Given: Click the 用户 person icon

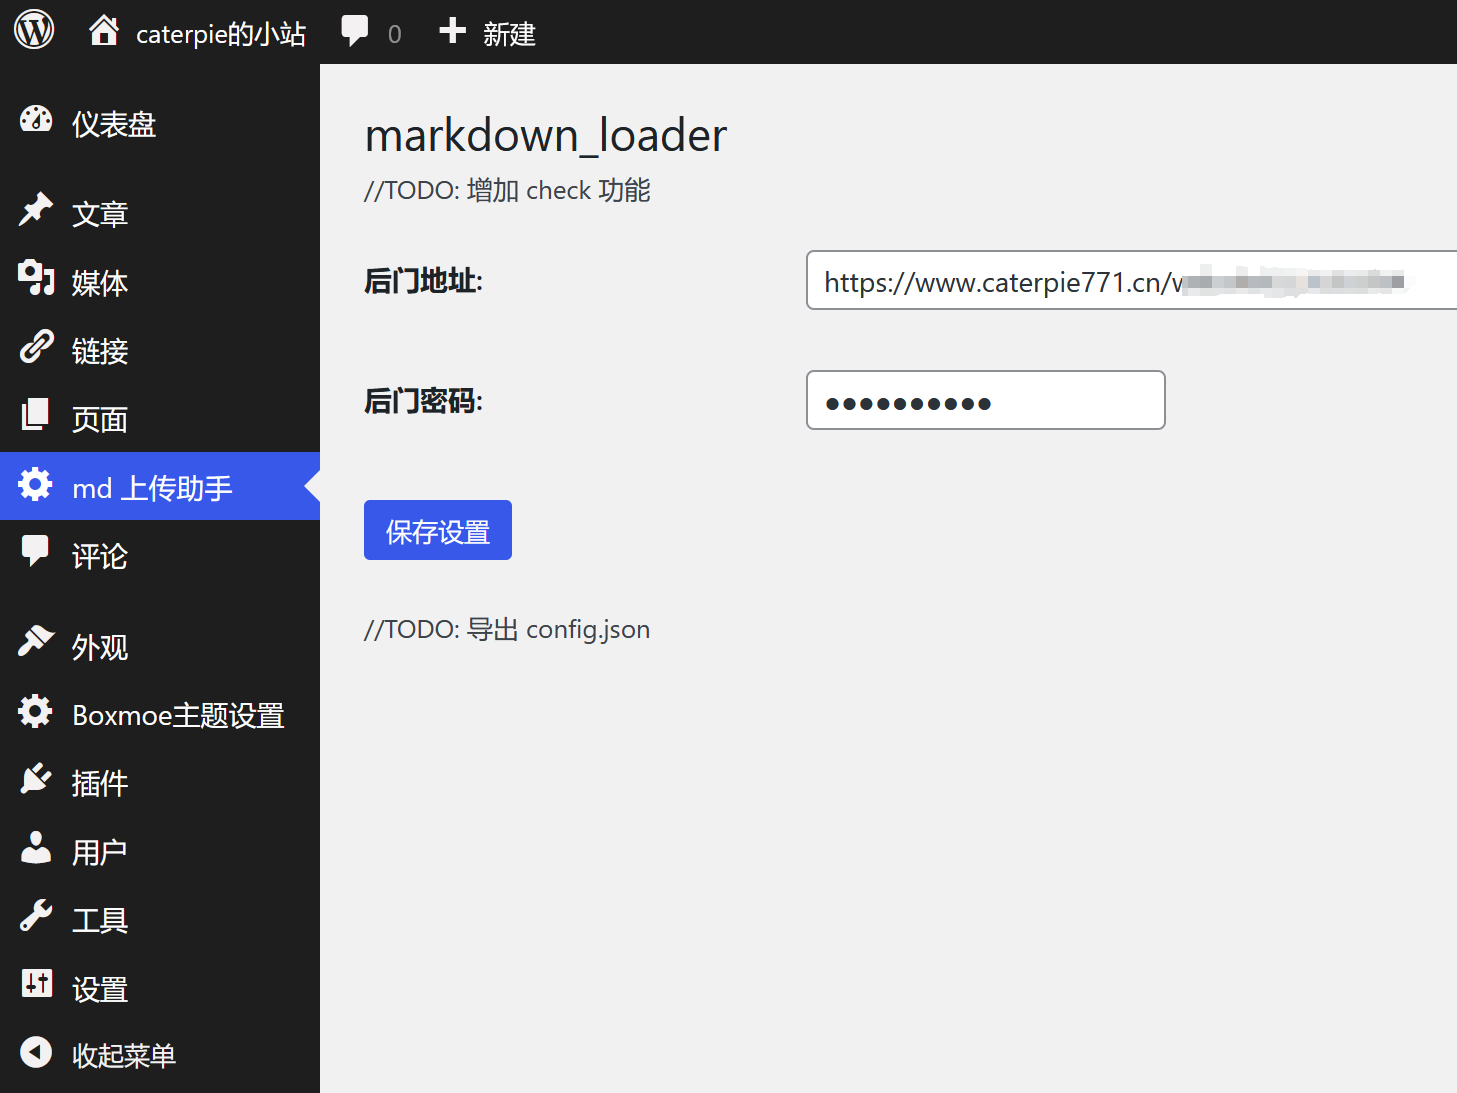Looking at the screenshot, I should pyautogui.click(x=36, y=847).
